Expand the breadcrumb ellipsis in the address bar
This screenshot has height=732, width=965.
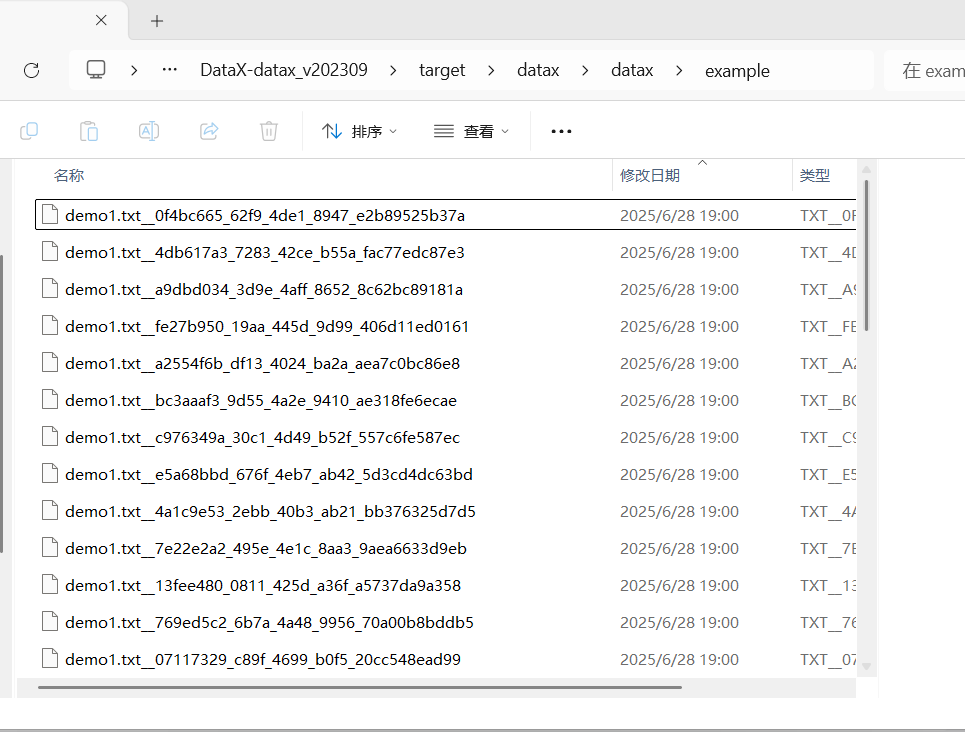tap(168, 70)
